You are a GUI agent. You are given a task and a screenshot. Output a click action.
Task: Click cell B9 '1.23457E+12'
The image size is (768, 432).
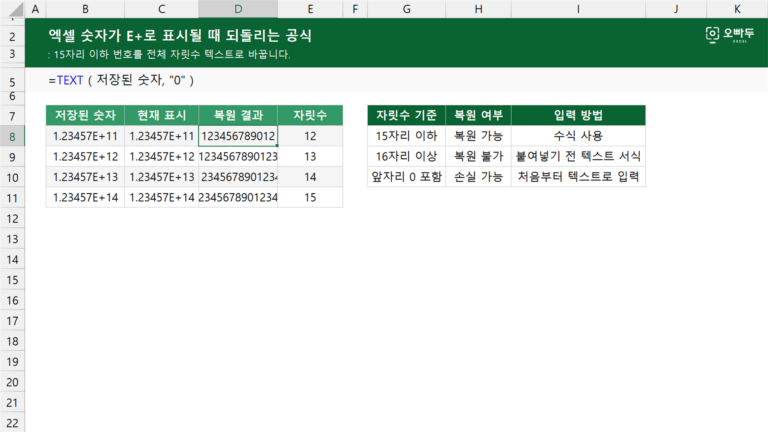coord(85,157)
